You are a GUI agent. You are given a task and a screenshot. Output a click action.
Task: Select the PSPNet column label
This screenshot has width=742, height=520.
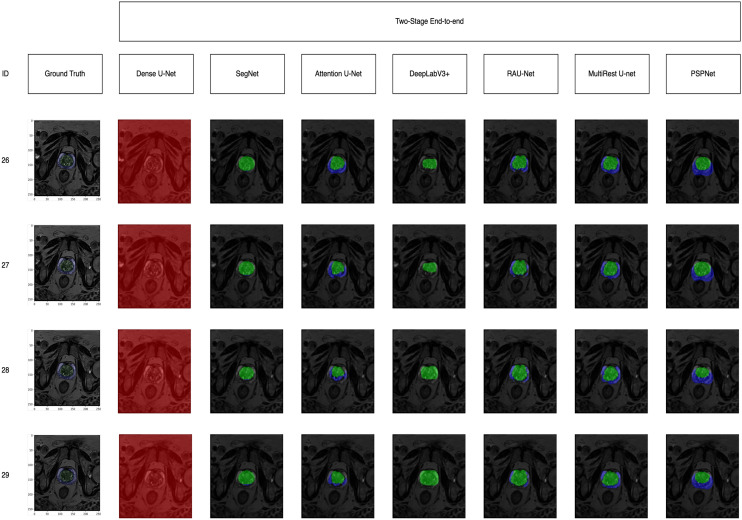click(703, 74)
